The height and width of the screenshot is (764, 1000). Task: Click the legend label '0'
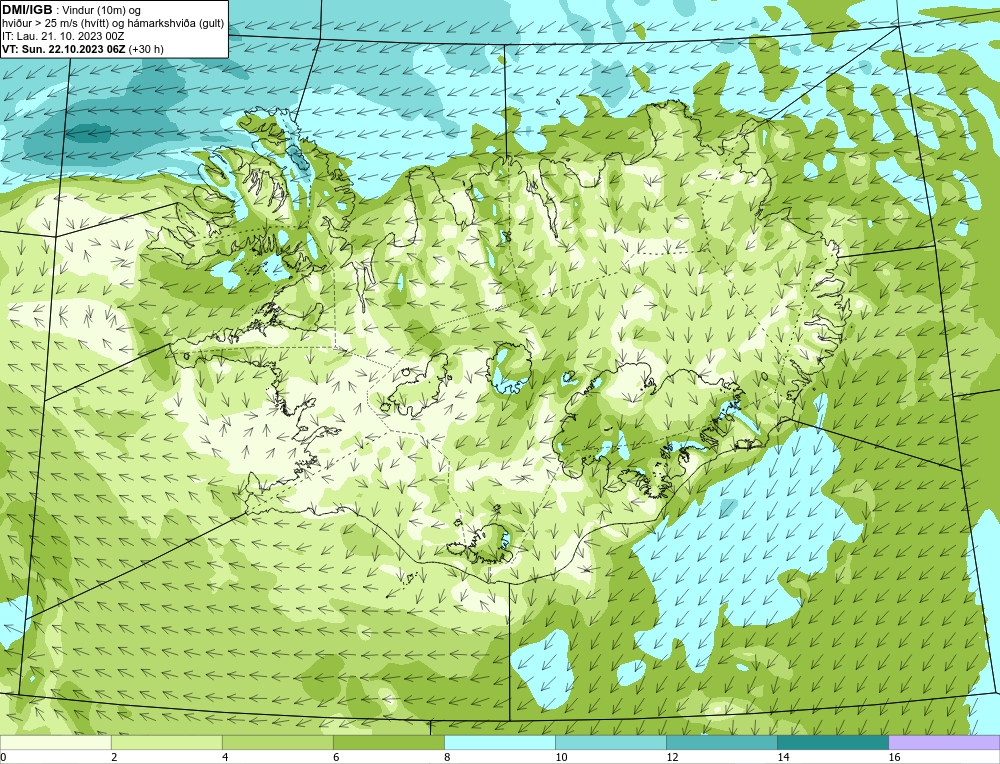[3, 757]
